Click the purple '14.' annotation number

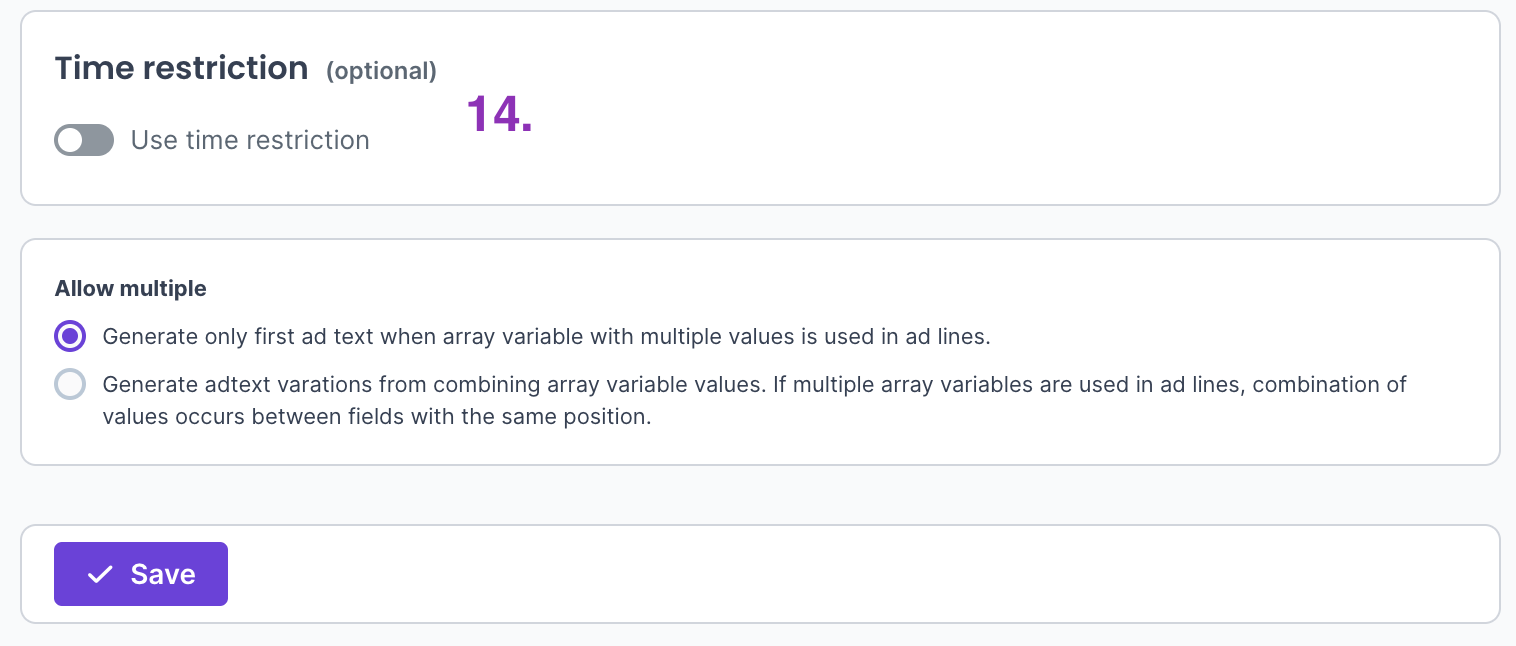pyautogui.click(x=499, y=115)
